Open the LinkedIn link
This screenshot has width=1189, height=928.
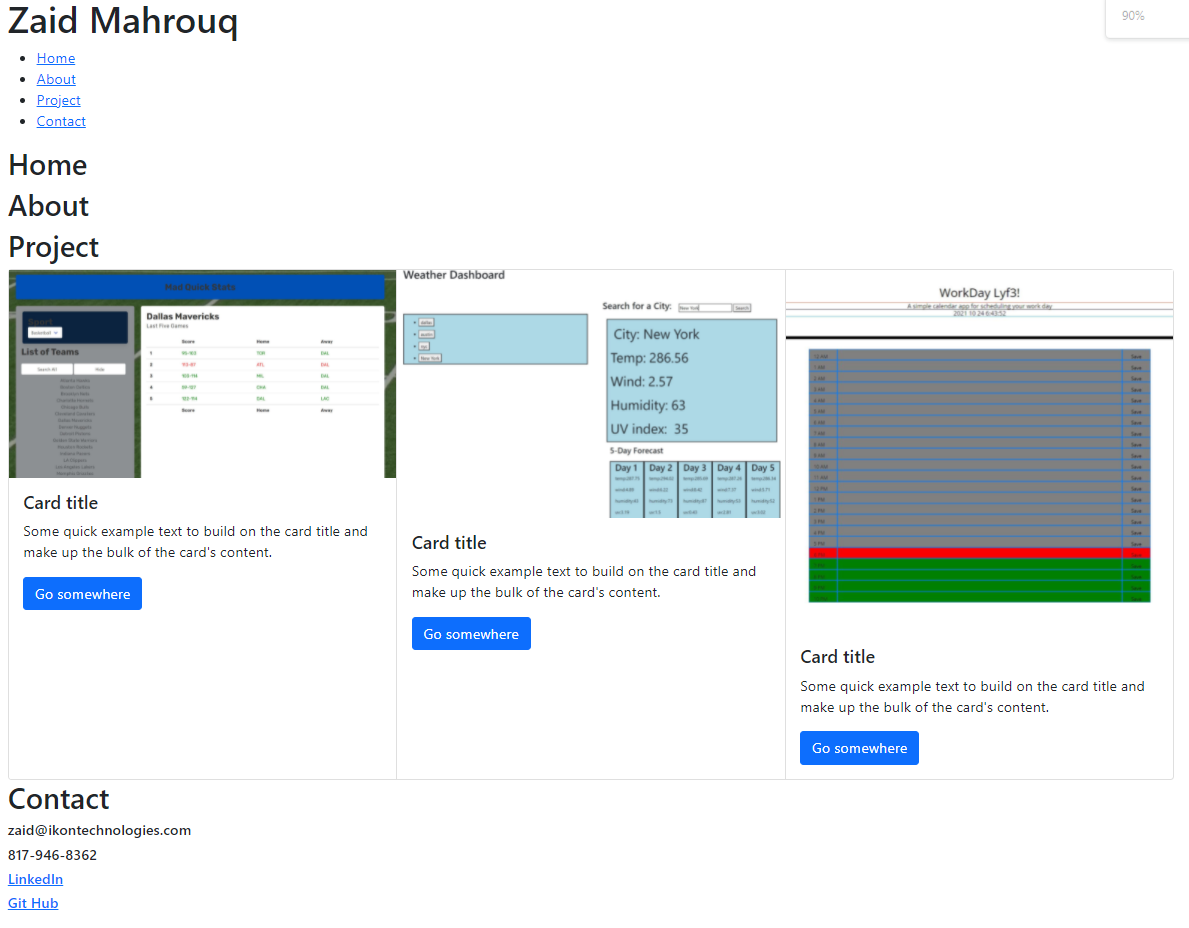pos(36,879)
